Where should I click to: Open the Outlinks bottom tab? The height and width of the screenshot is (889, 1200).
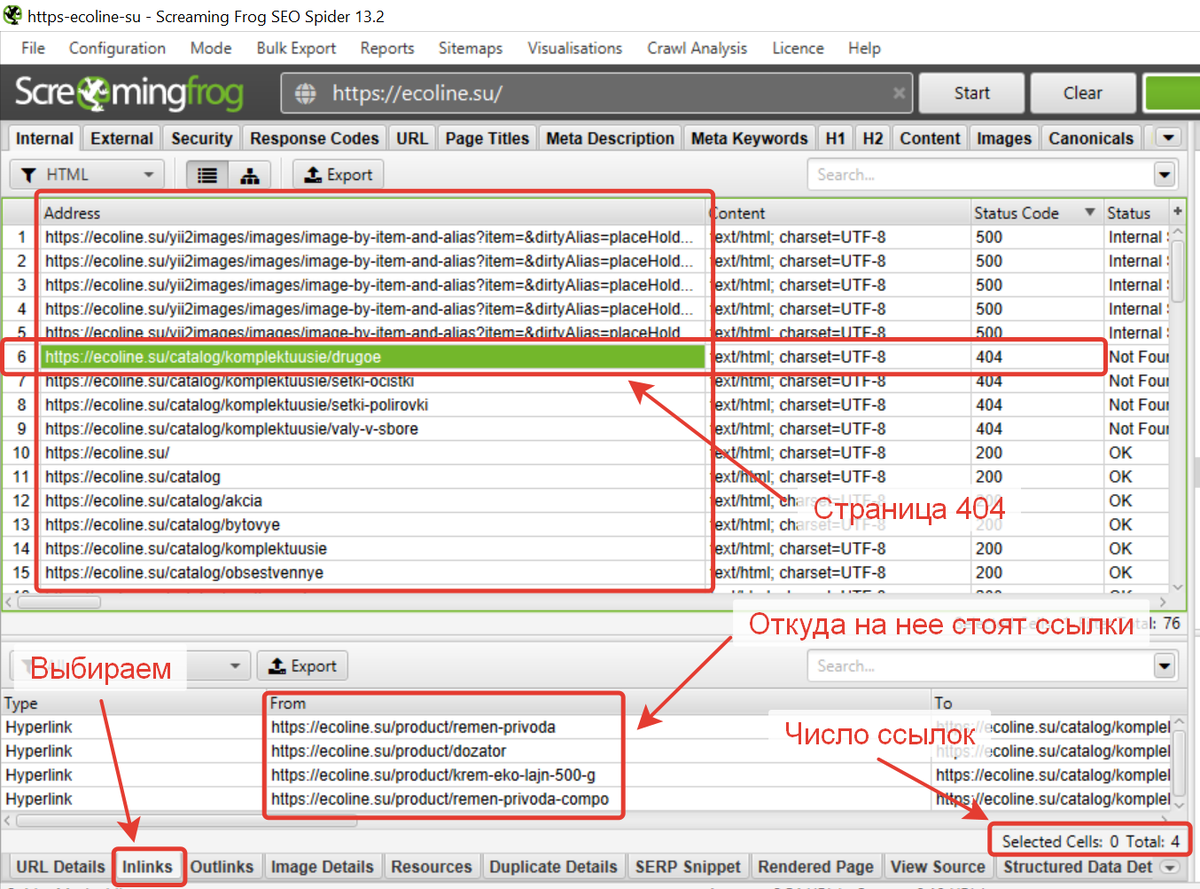click(223, 867)
